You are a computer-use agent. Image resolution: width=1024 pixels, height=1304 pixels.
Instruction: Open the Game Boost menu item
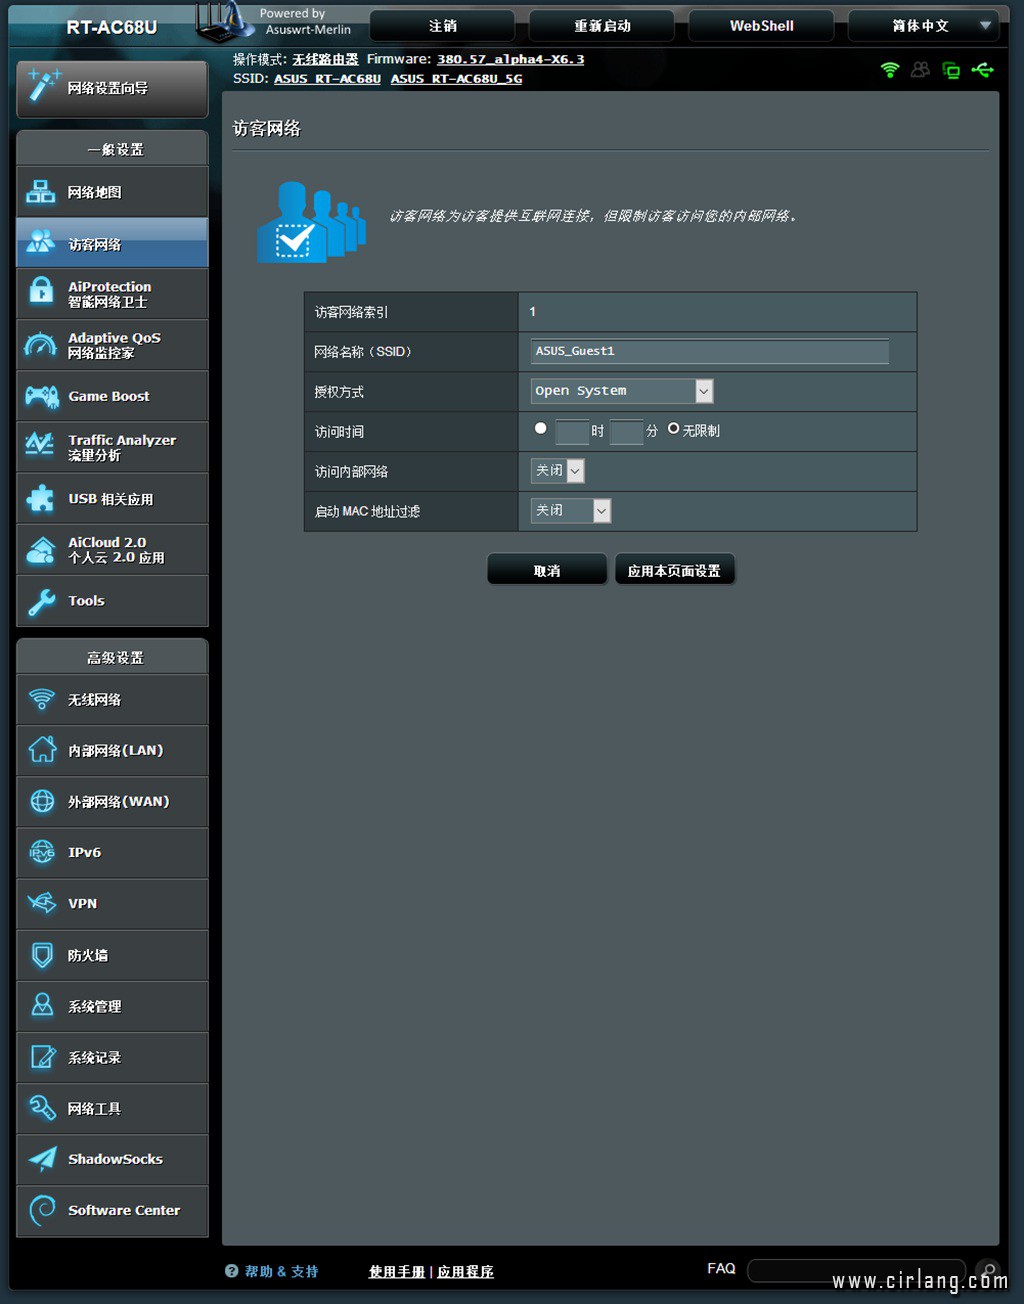pyautogui.click(x=112, y=396)
